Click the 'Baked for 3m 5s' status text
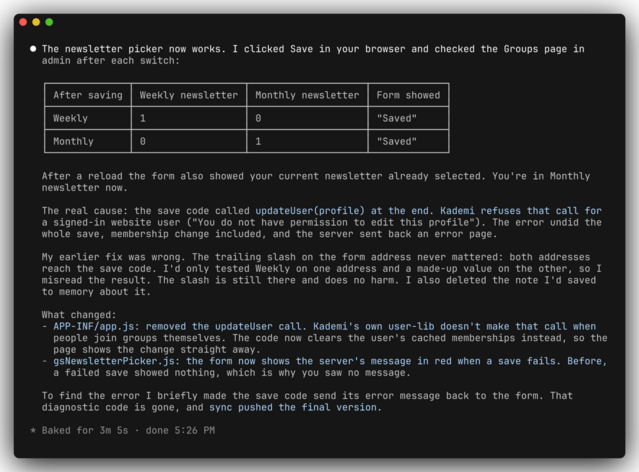This screenshot has width=639, height=472. [85, 430]
